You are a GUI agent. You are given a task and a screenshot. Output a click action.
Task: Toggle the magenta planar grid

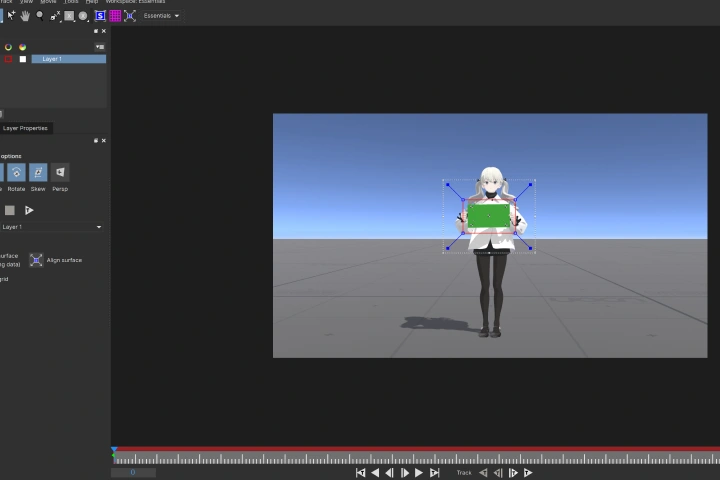click(115, 16)
